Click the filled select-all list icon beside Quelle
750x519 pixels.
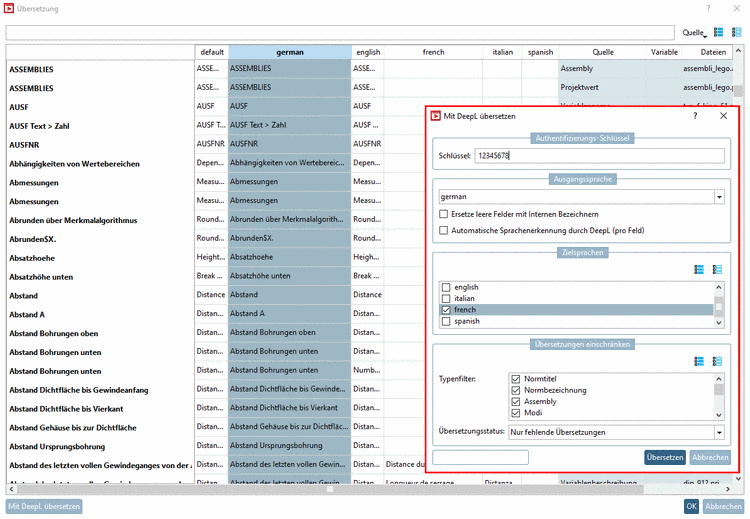718,32
